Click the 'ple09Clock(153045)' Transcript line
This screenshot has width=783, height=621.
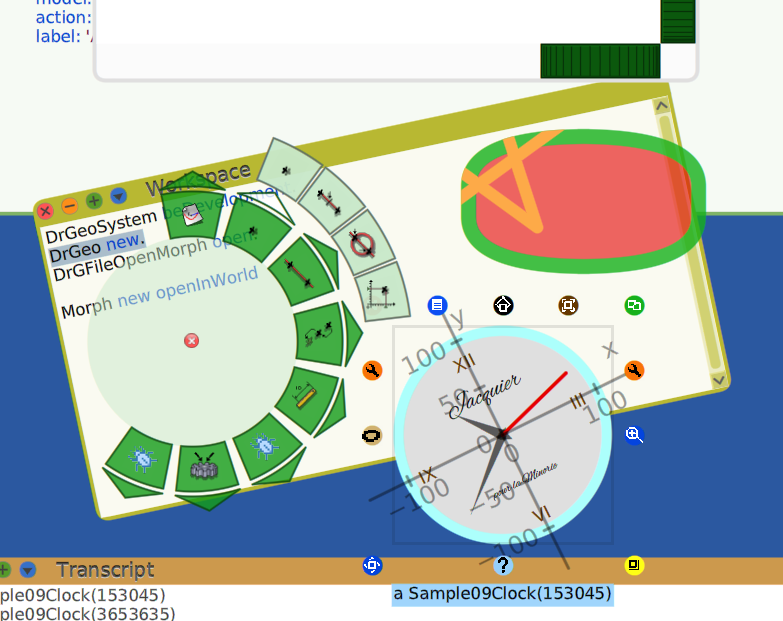coord(82,596)
